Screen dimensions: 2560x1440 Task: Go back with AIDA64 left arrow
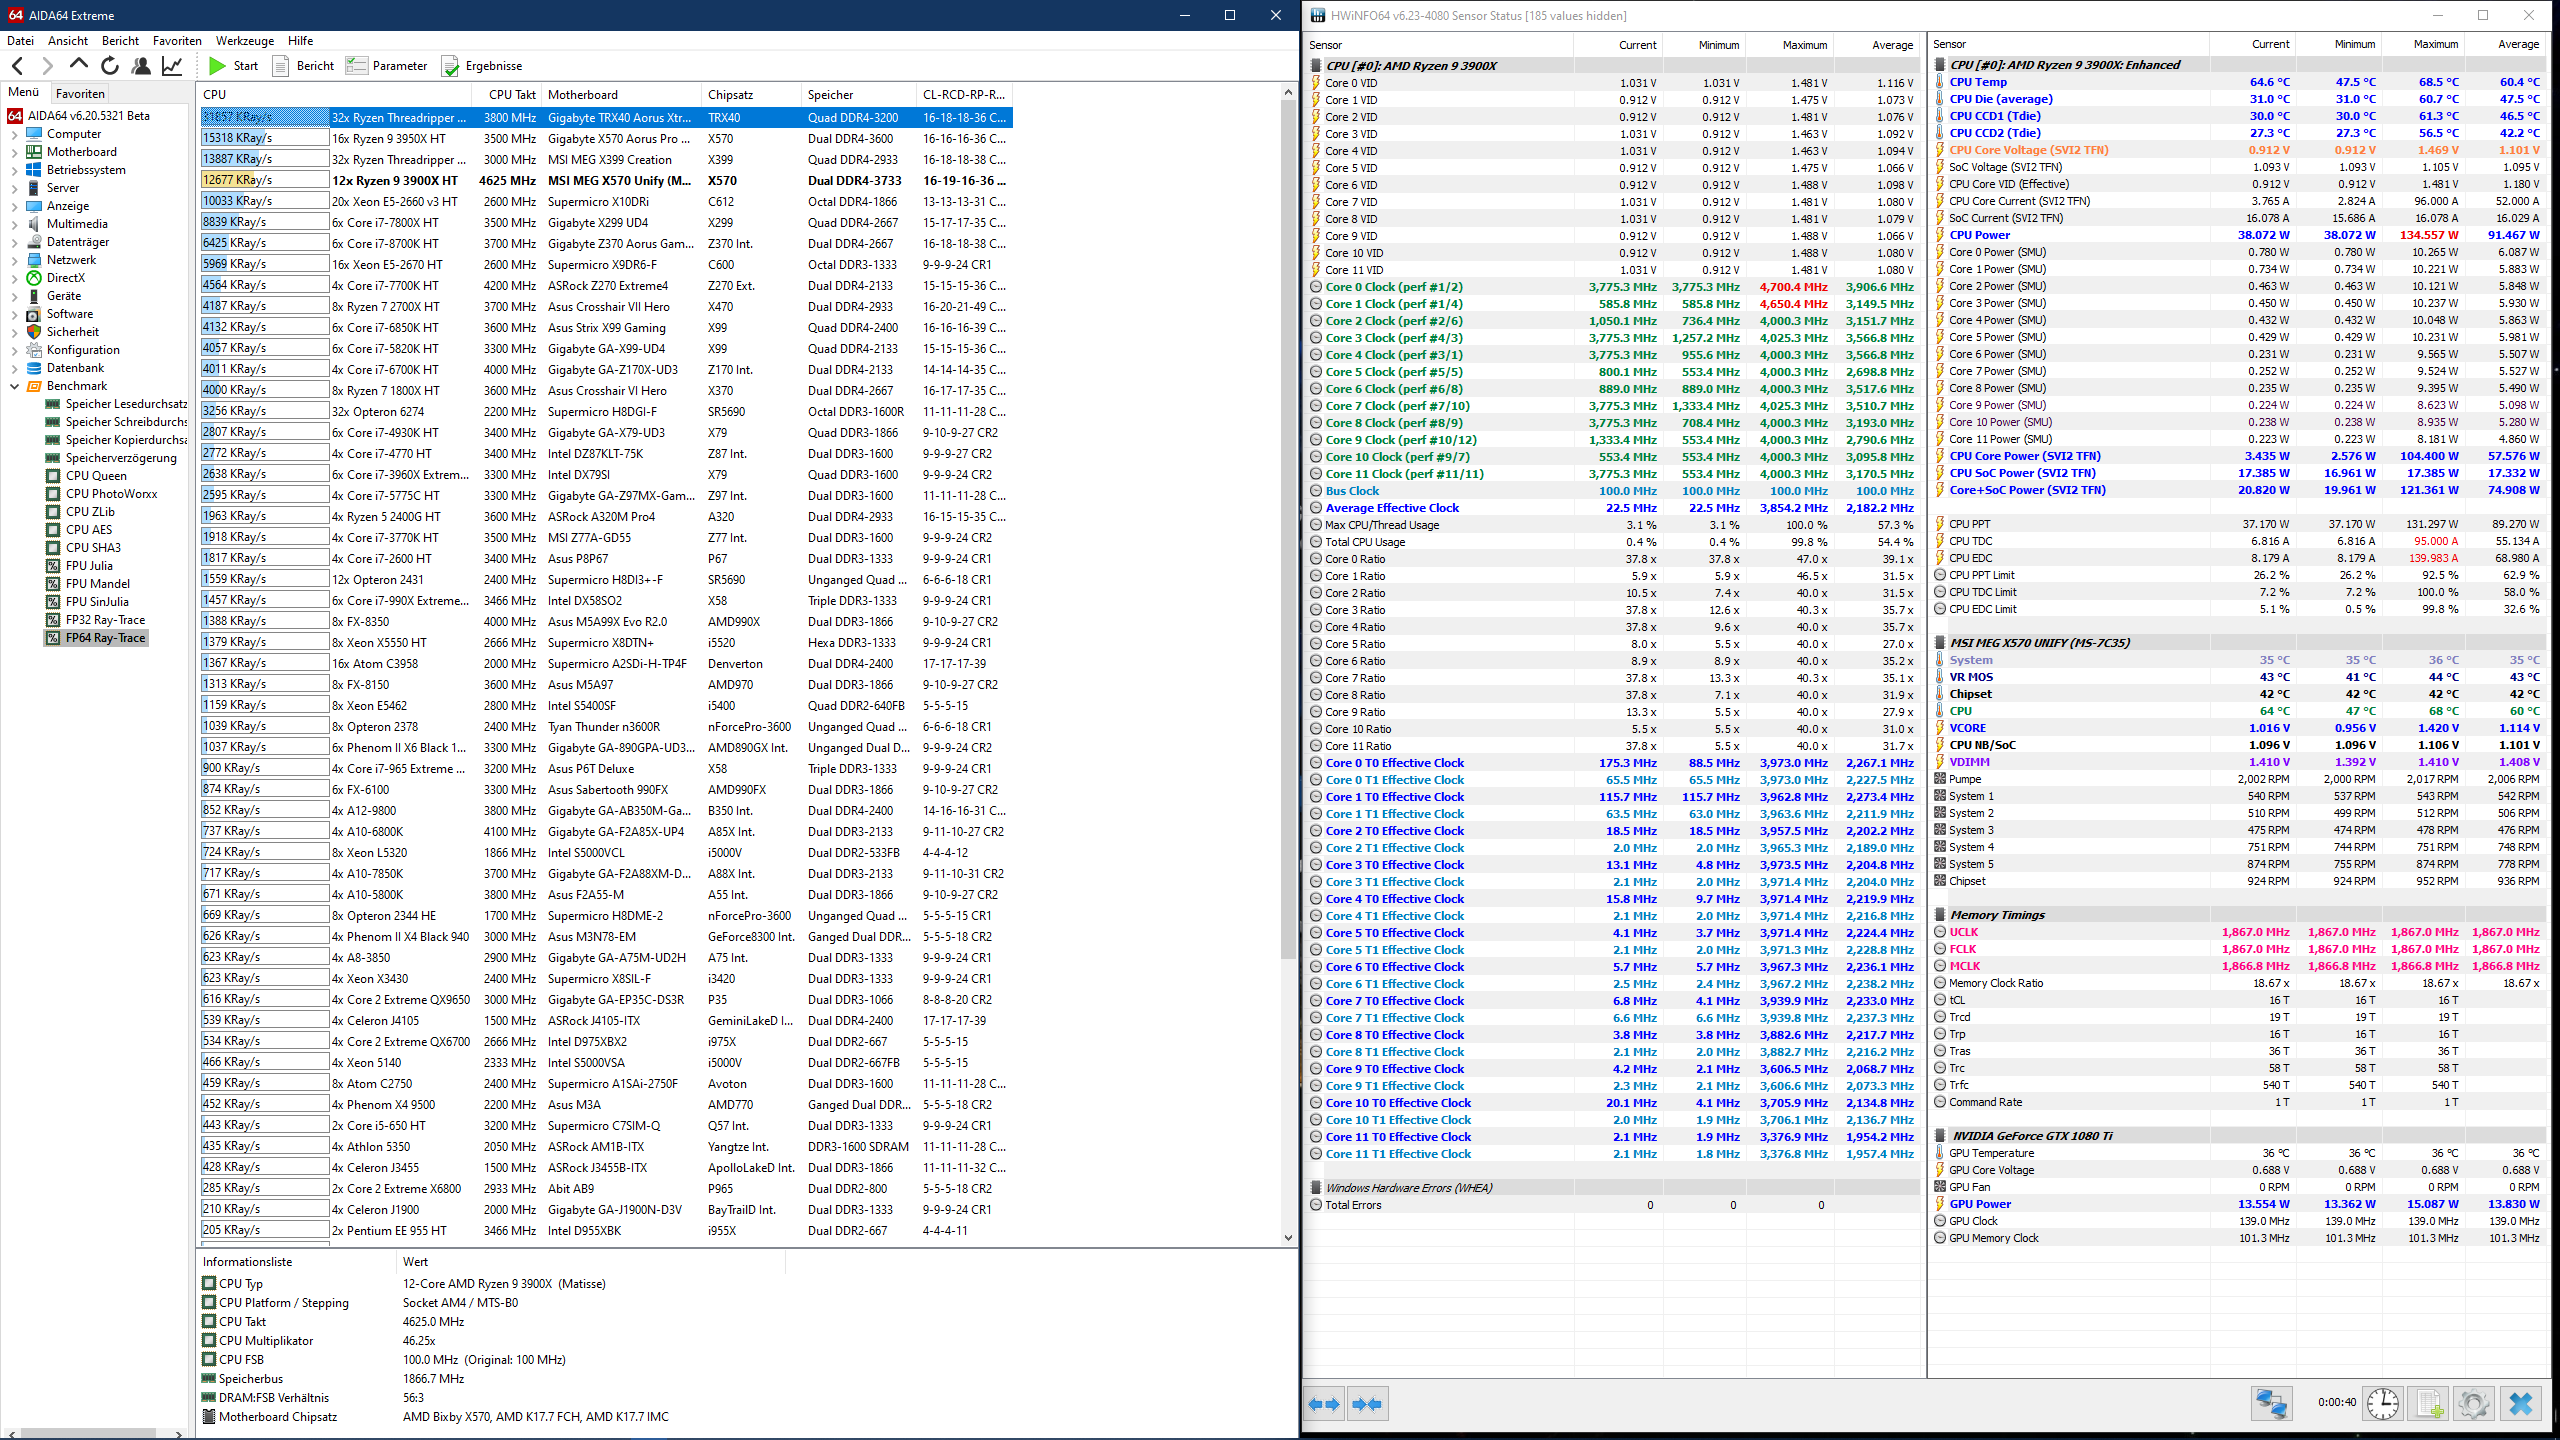[x=18, y=66]
